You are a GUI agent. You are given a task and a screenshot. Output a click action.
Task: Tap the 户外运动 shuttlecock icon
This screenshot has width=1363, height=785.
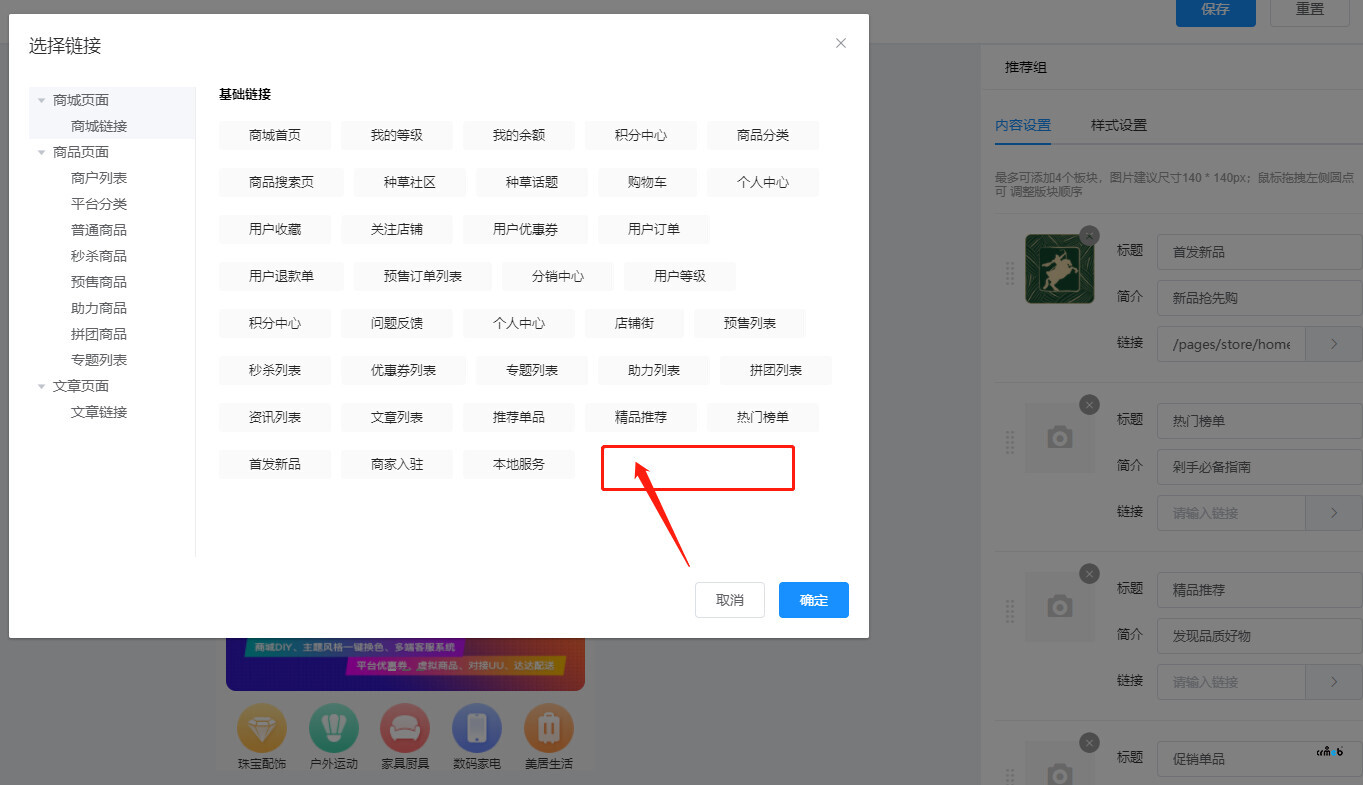click(x=334, y=728)
